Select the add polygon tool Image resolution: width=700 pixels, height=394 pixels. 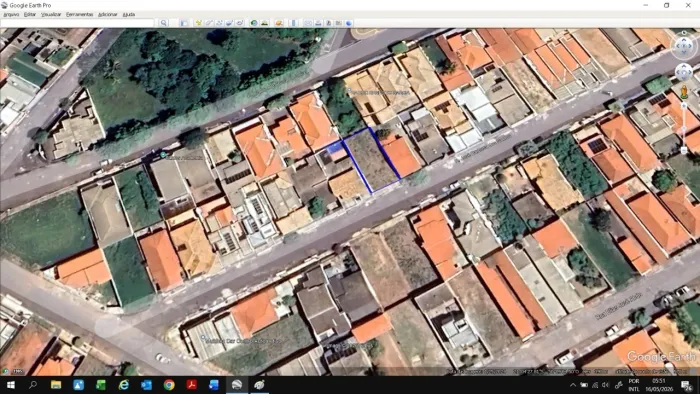pyautogui.click(x=209, y=23)
